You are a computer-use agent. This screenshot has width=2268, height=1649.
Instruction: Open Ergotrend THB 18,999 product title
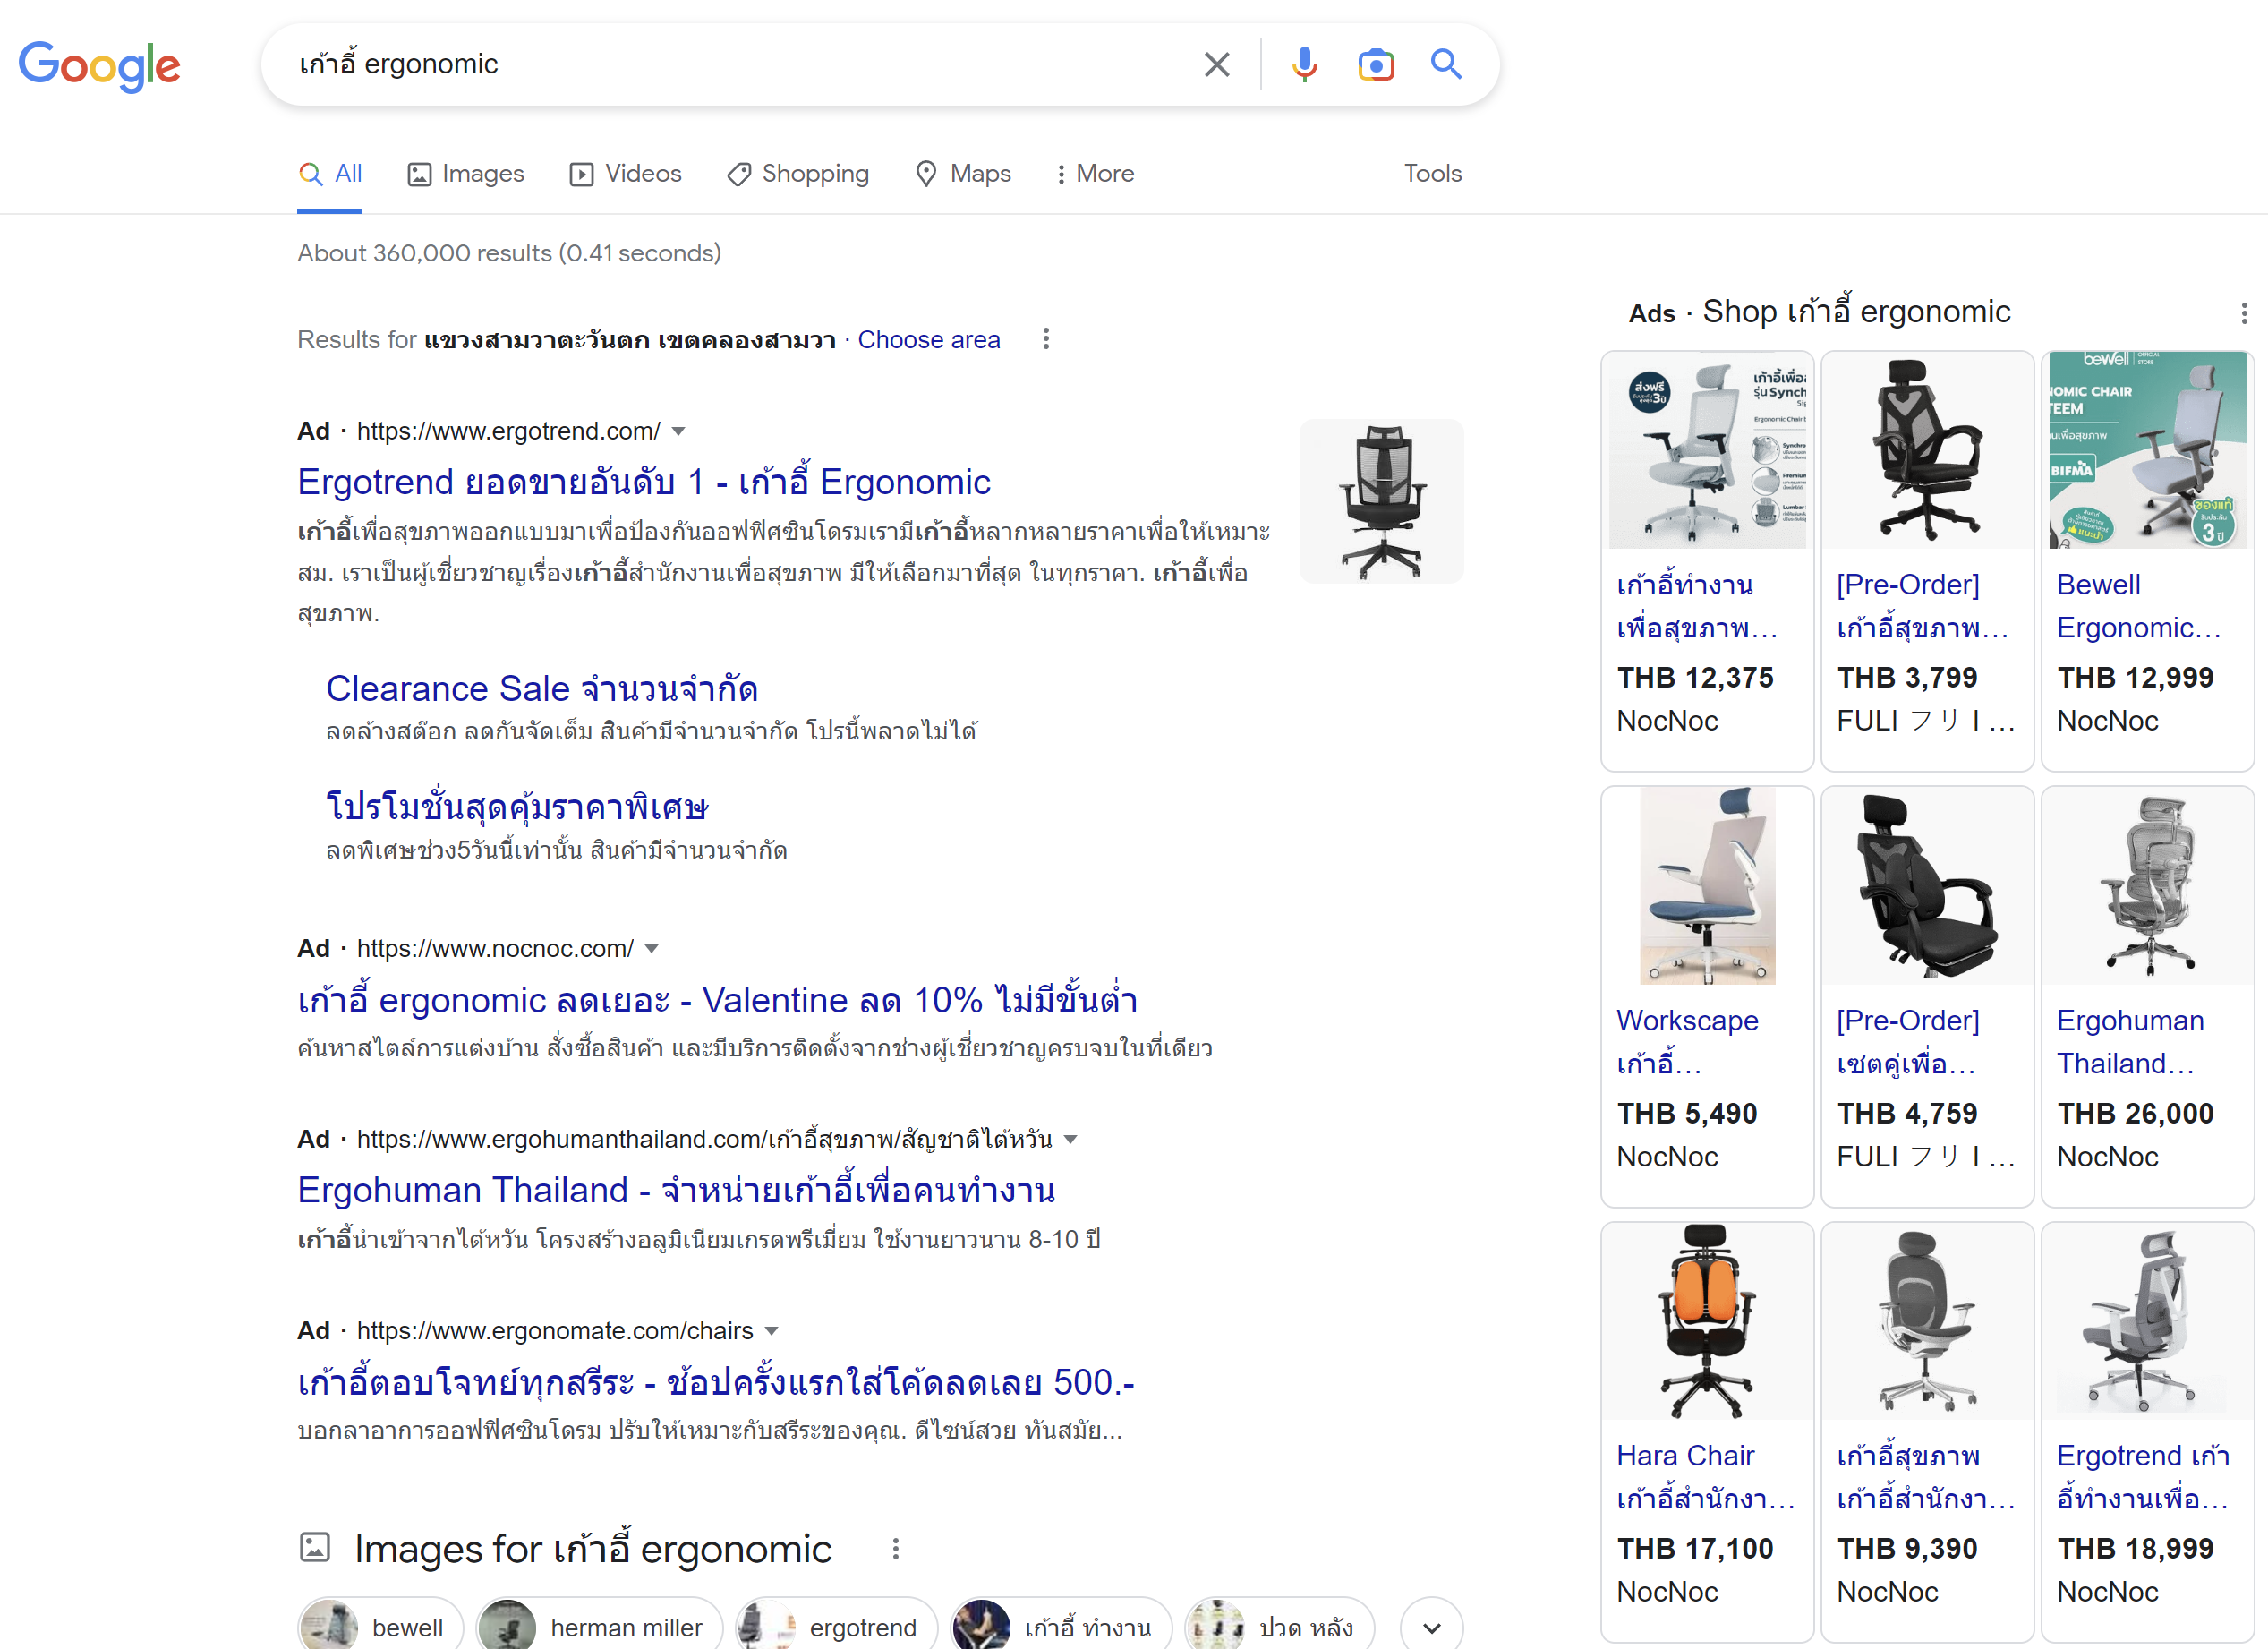(2143, 1477)
